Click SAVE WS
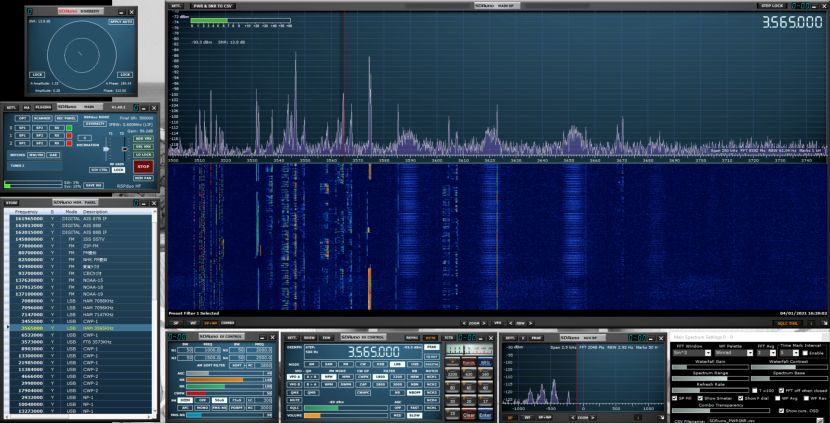The height and width of the screenshot is (423, 830). click(94, 185)
